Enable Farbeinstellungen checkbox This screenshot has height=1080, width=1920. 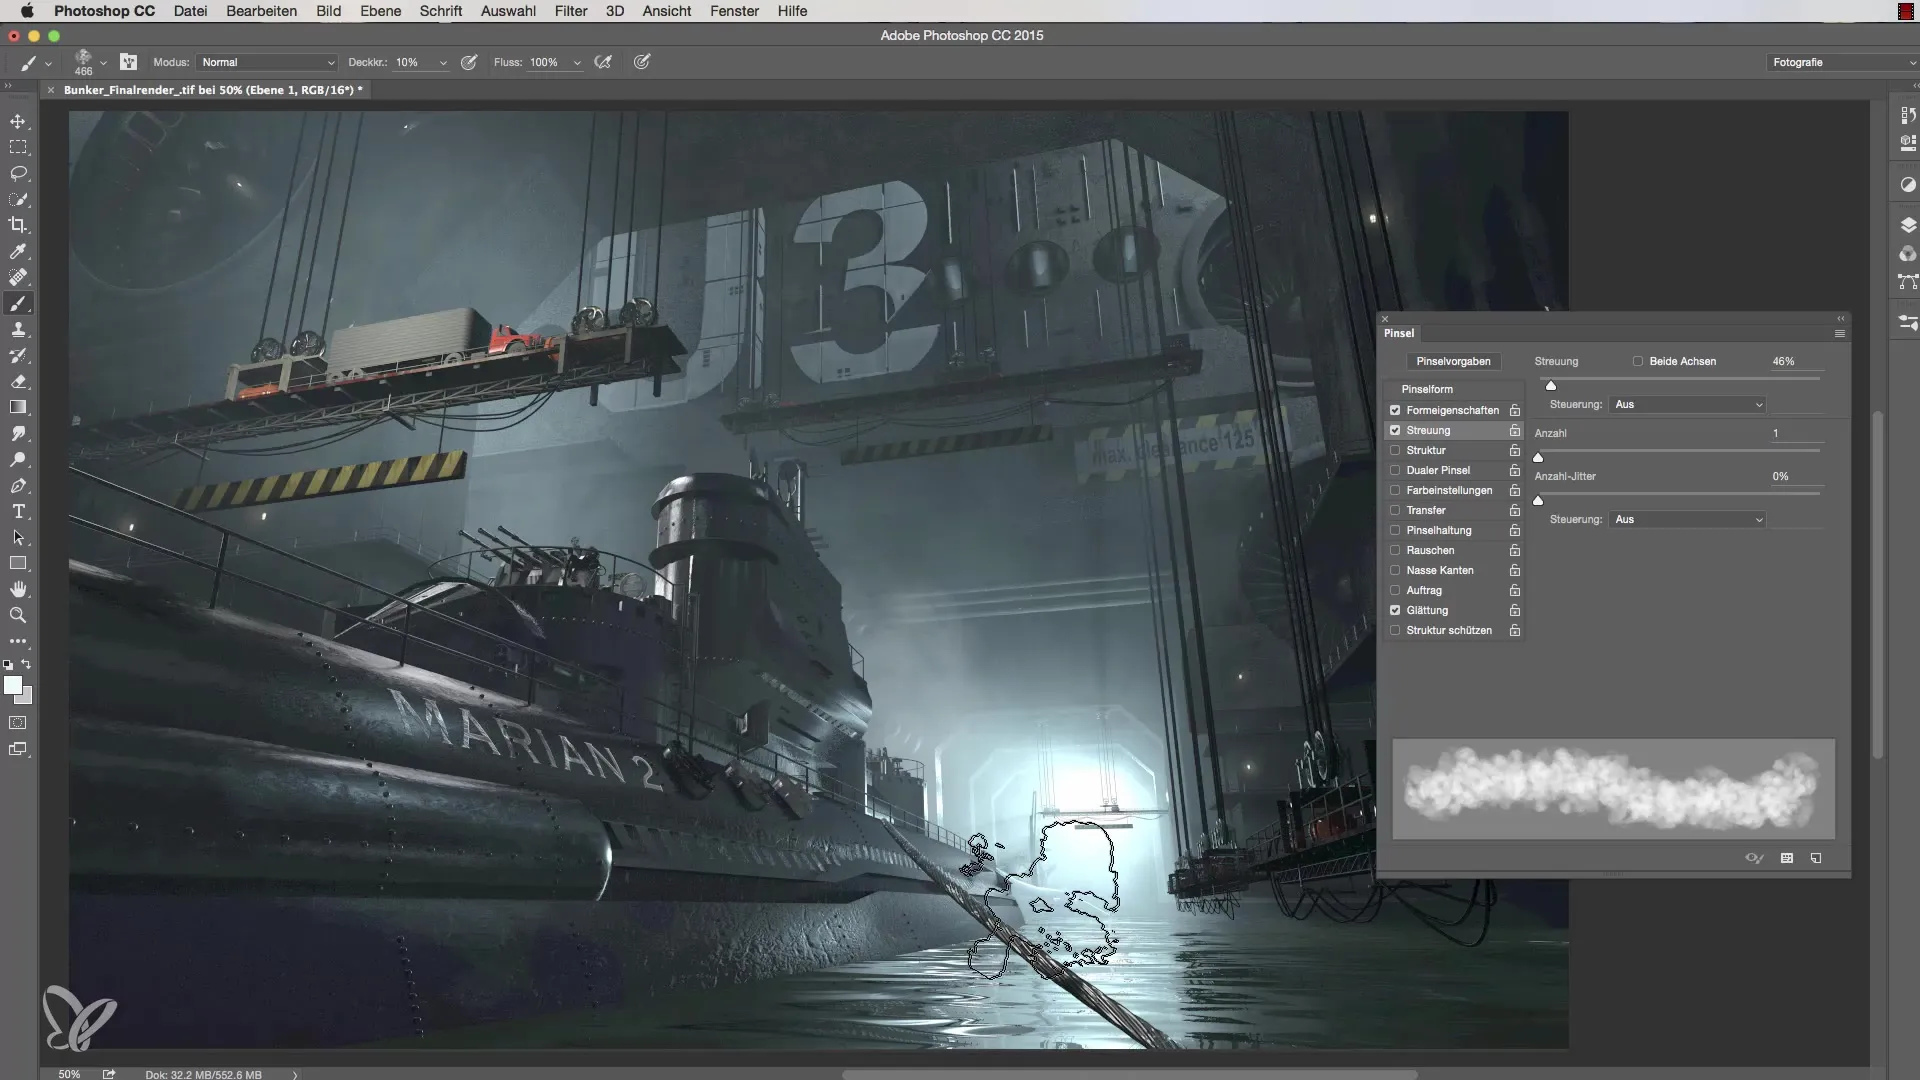1395,491
